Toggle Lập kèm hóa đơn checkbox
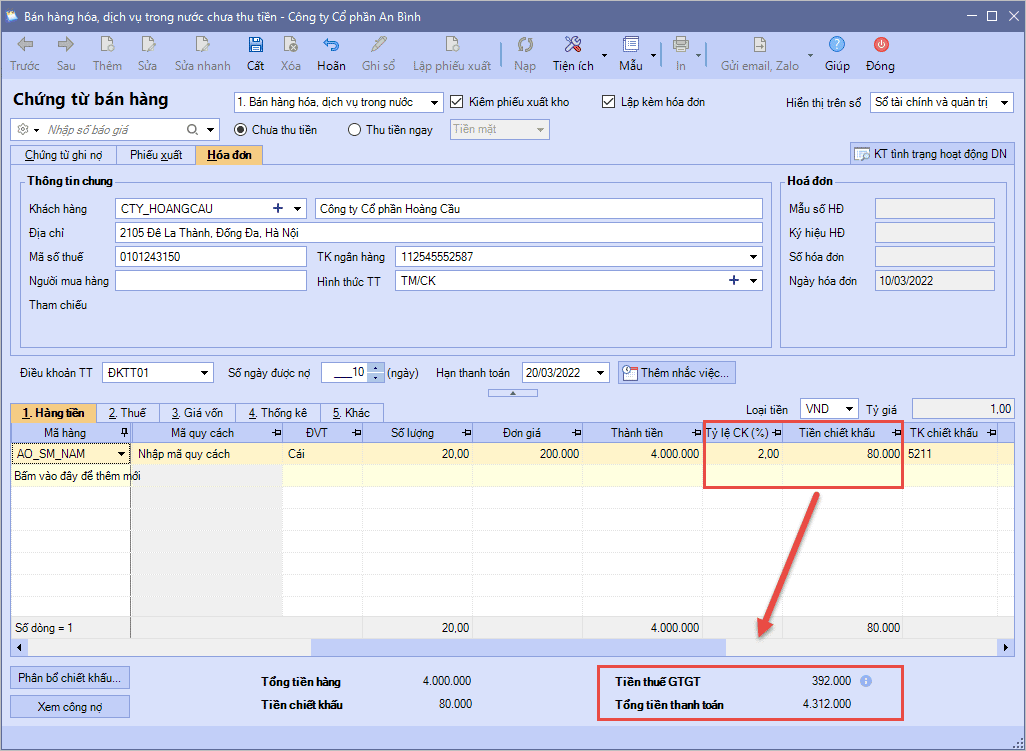1026x751 pixels. point(609,102)
